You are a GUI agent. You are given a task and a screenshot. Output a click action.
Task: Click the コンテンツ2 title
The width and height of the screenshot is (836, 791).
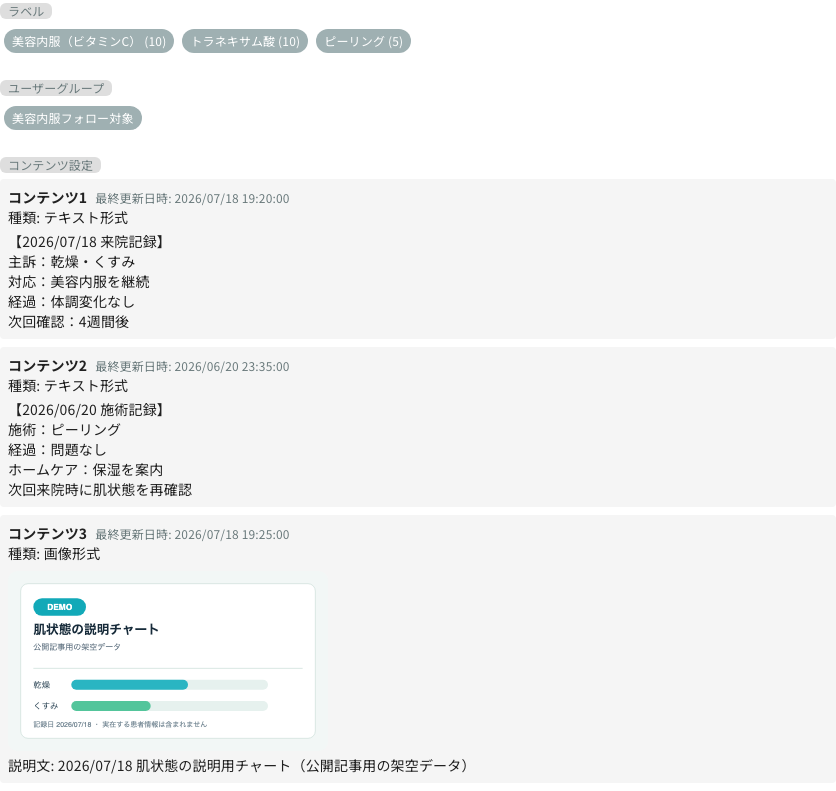coord(47,366)
